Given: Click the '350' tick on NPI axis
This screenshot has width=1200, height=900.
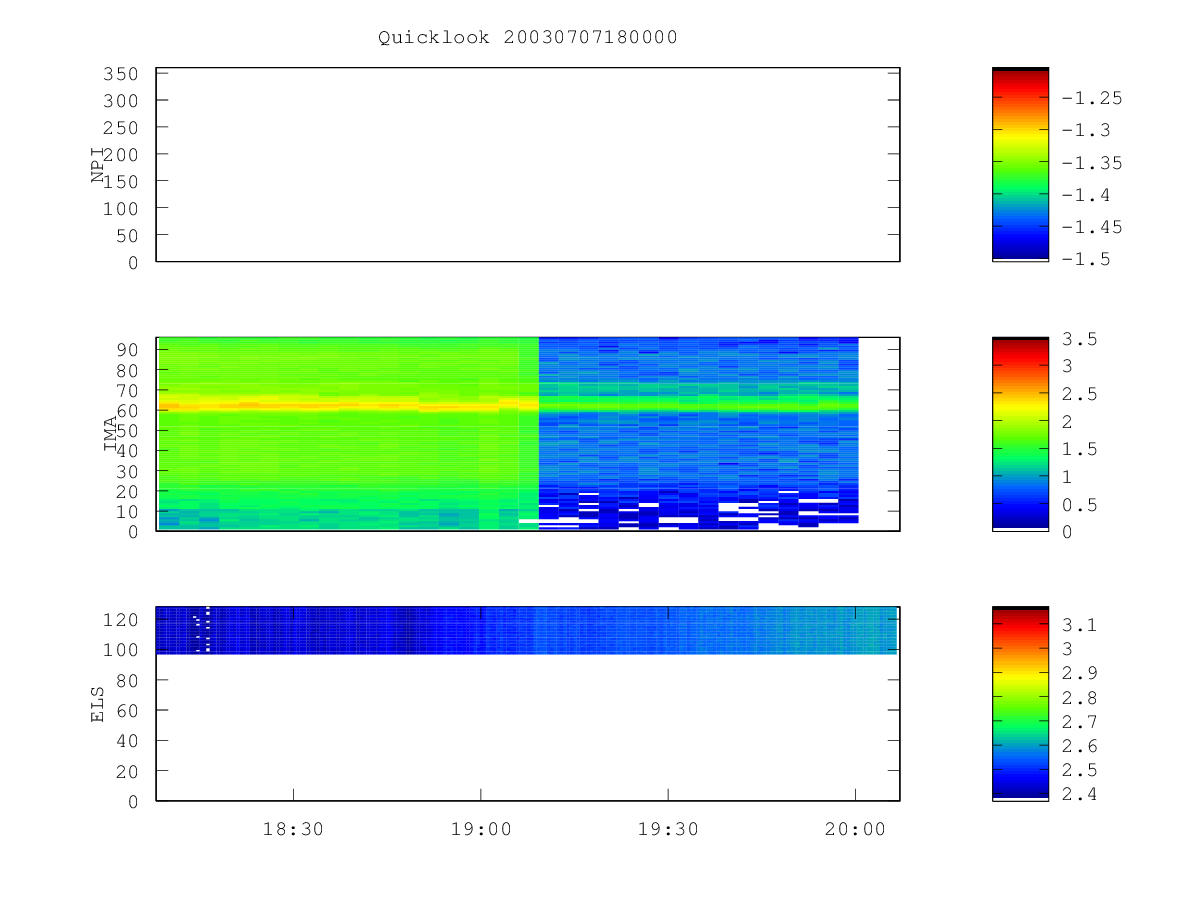Looking at the screenshot, I should (119, 74).
